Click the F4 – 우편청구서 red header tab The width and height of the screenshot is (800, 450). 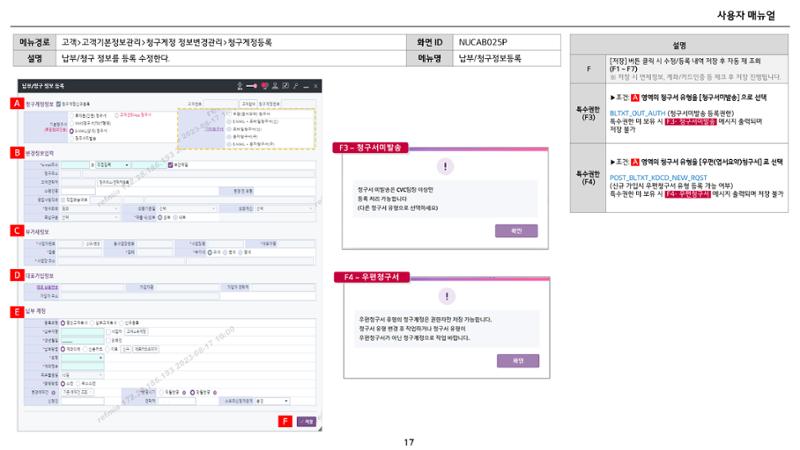[x=372, y=277]
